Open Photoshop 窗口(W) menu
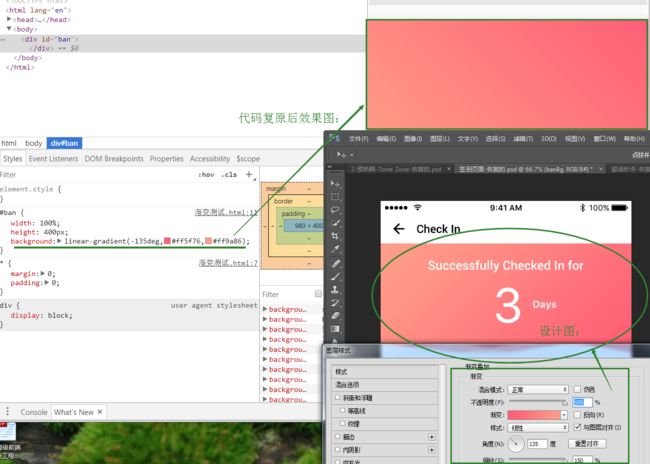Image resolution: width=650 pixels, height=464 pixels. [x=605, y=138]
